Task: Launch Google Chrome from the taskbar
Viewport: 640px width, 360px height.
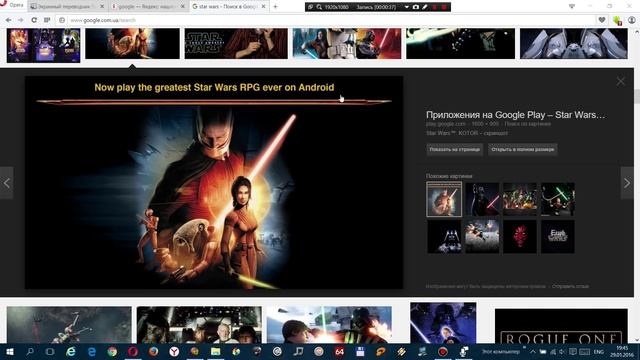Action: 112,351
